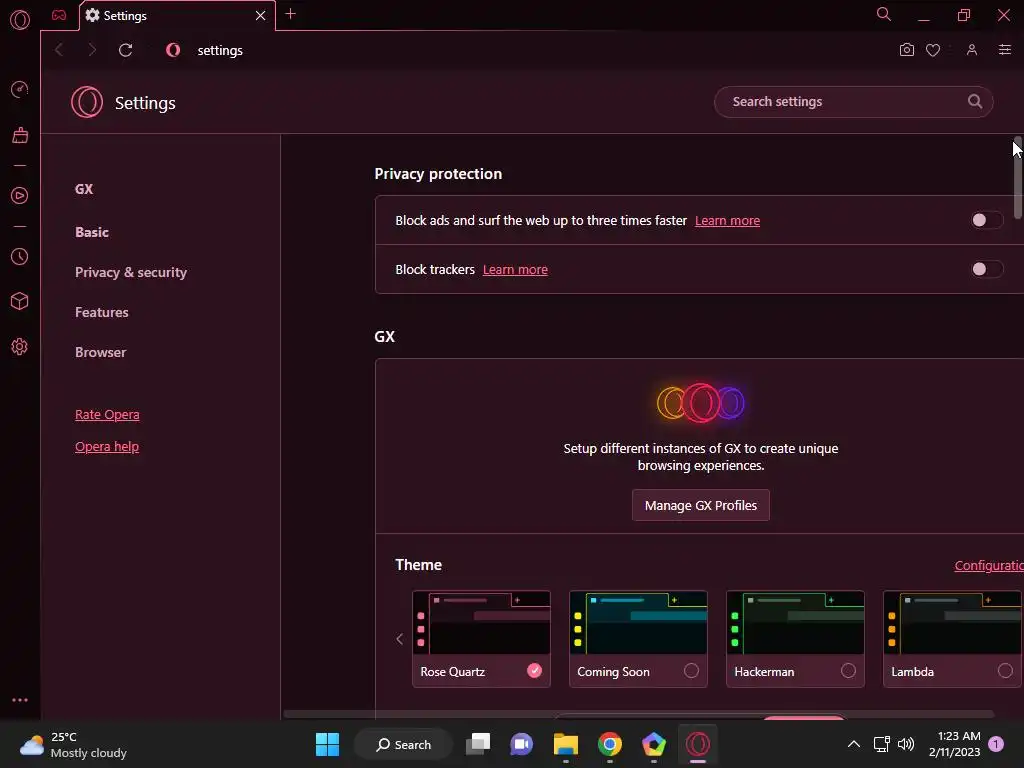Open the sidebar three-dots options
Image resolution: width=1024 pixels, height=768 pixels.
point(20,700)
